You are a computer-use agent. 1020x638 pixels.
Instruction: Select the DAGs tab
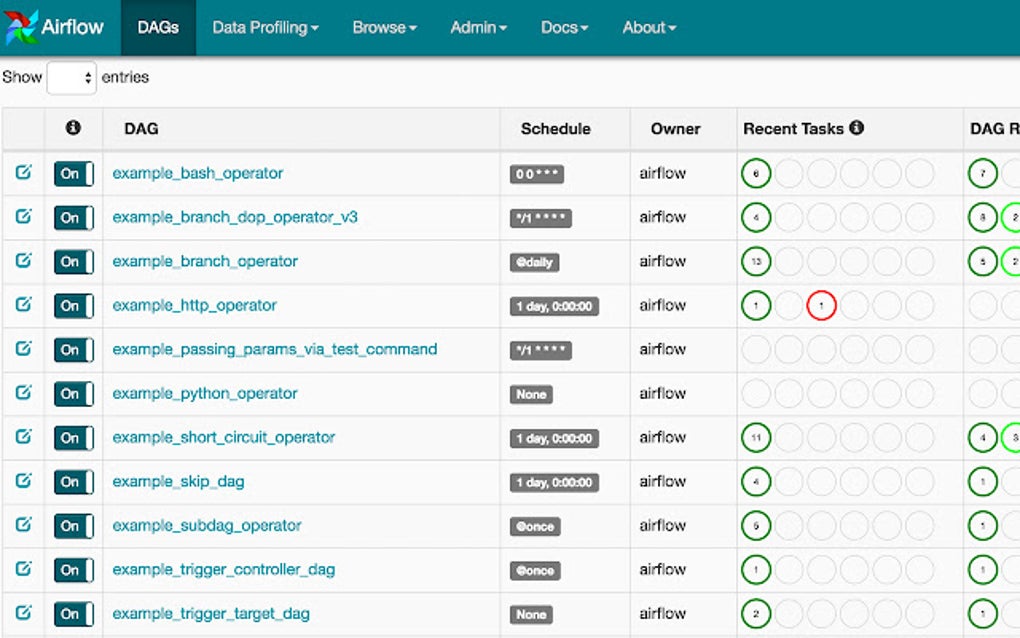point(157,28)
